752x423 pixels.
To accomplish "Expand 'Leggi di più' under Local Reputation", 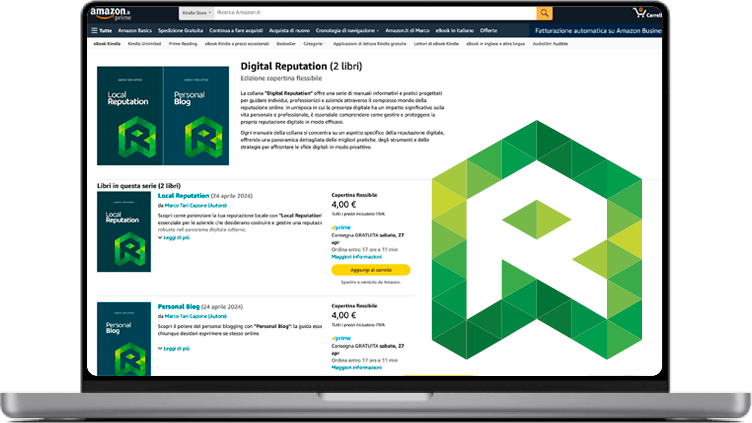I will [x=176, y=238].
